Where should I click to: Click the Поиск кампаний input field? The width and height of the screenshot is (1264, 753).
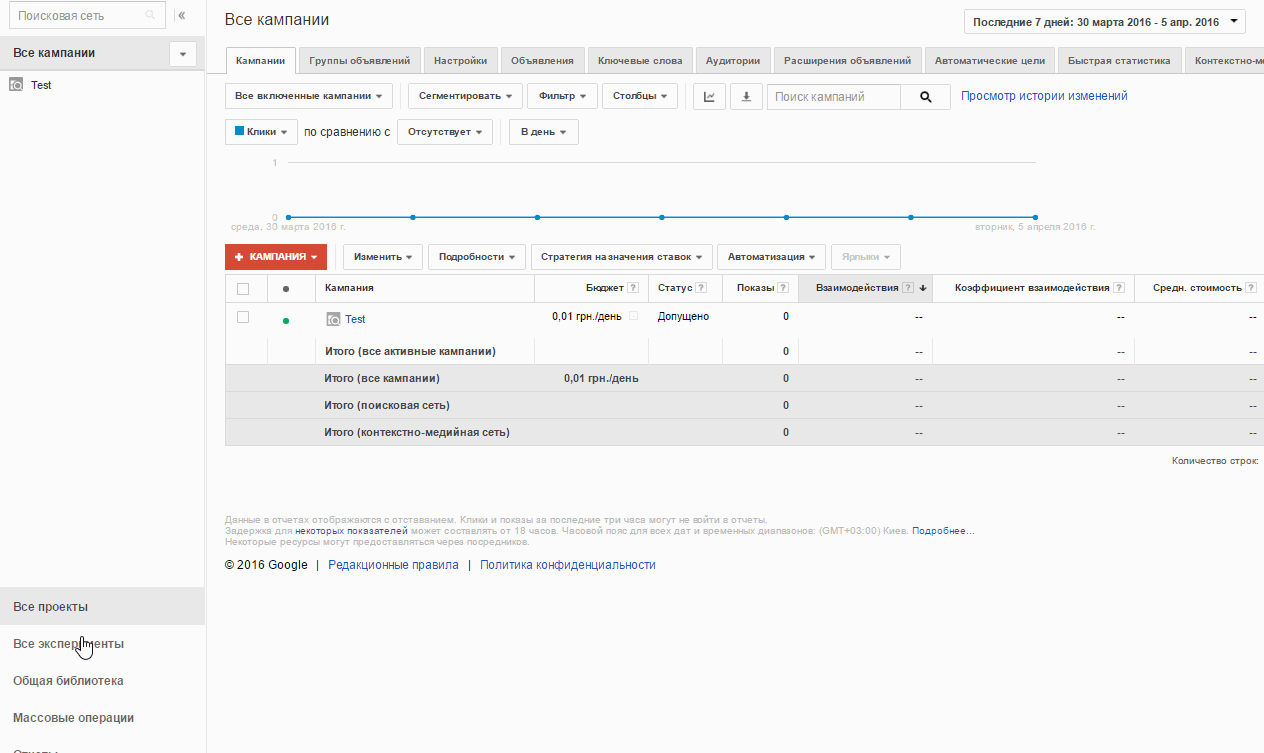[x=834, y=97]
